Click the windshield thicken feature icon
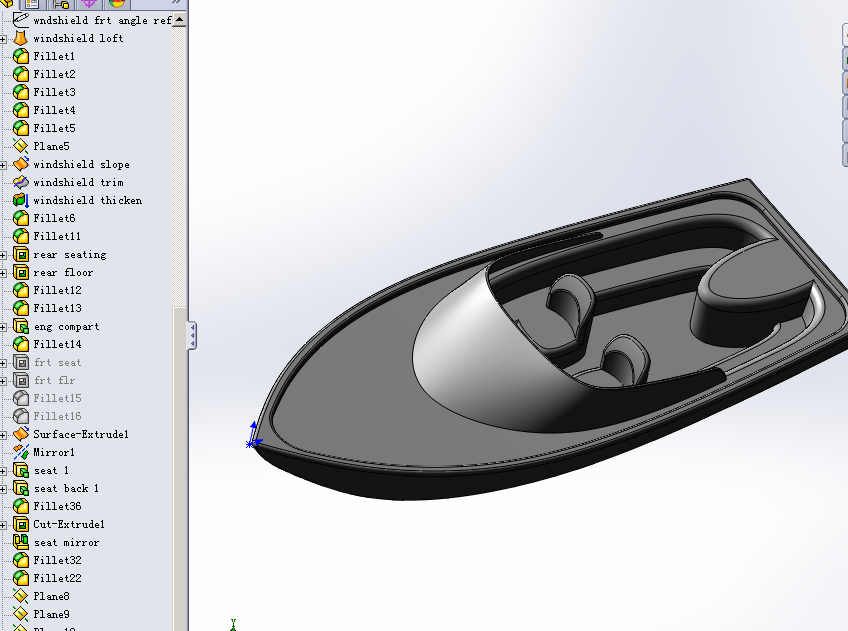This screenshot has width=848, height=631. coord(21,200)
